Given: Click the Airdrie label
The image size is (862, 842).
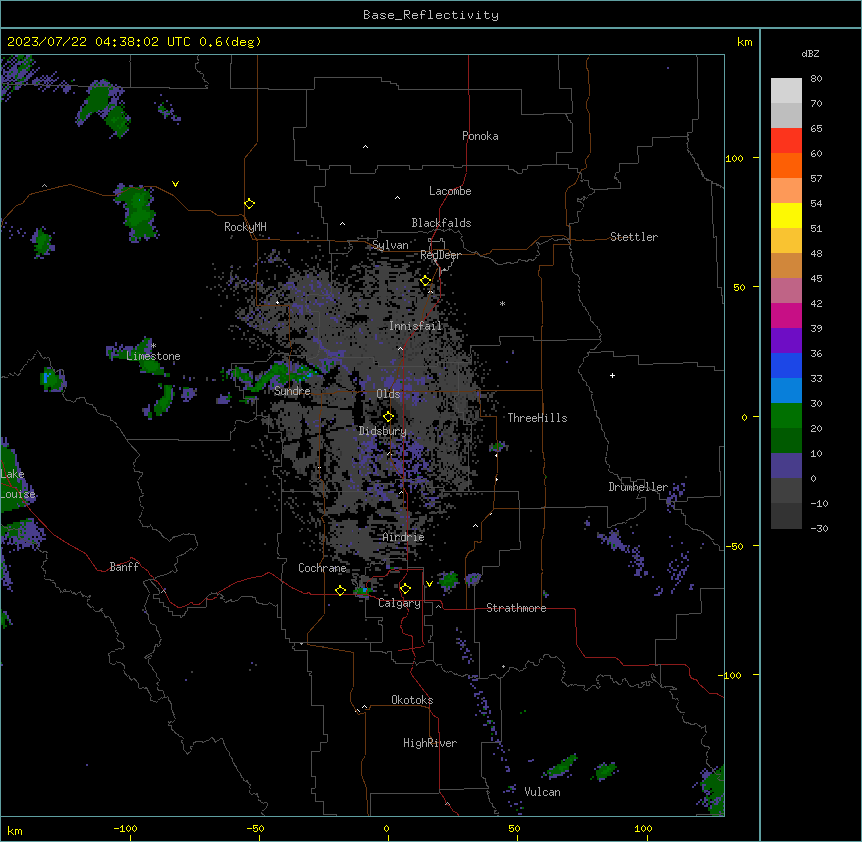Looking at the screenshot, I should pos(403,537).
